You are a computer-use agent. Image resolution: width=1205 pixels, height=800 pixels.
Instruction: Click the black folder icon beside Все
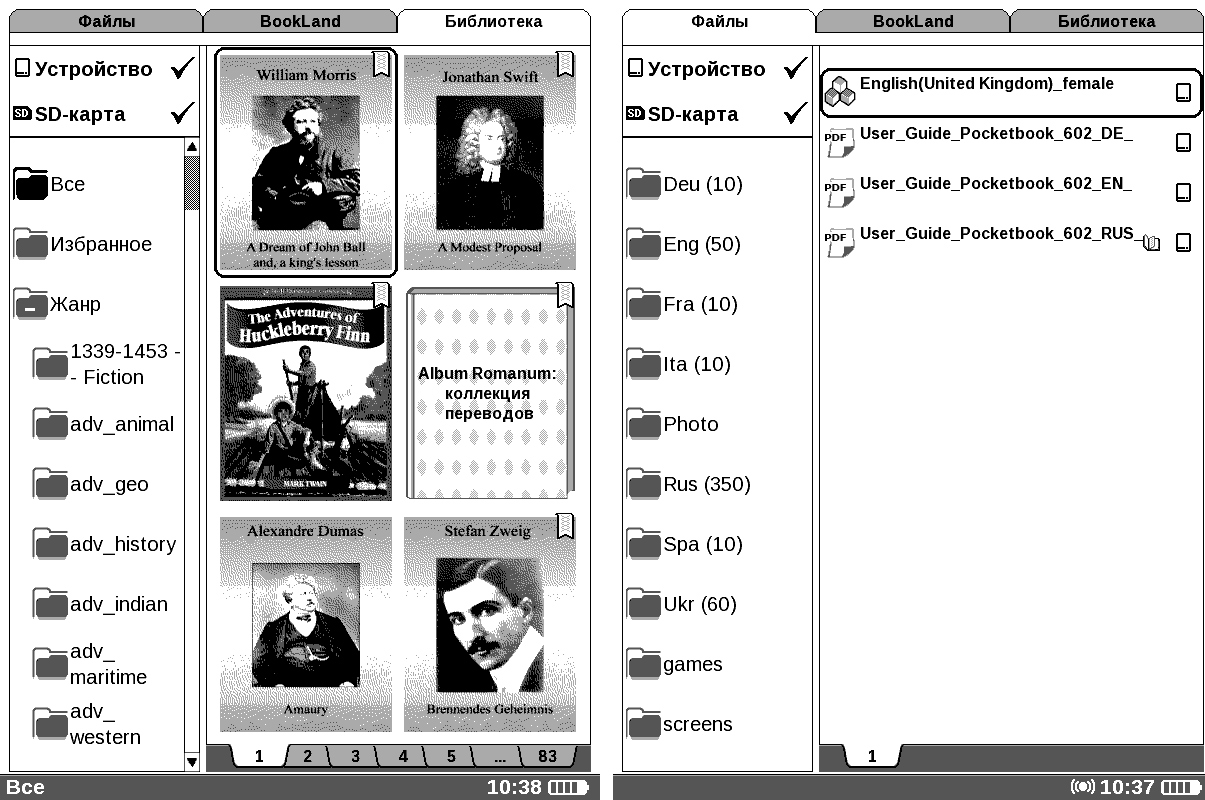click(31, 185)
